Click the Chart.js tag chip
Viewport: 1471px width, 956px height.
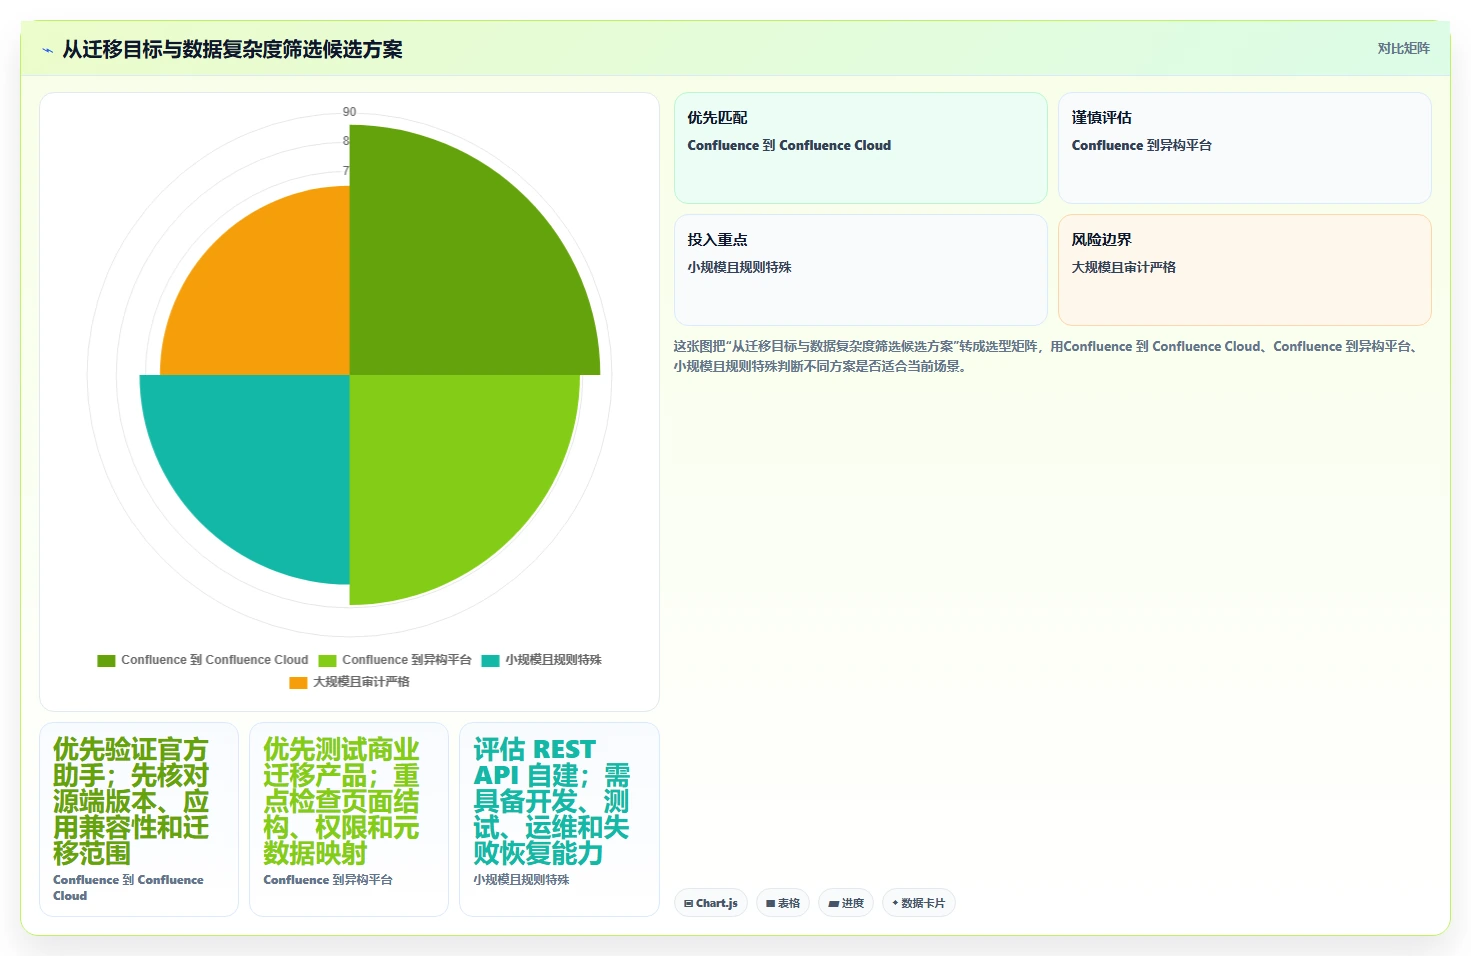pyautogui.click(x=711, y=903)
